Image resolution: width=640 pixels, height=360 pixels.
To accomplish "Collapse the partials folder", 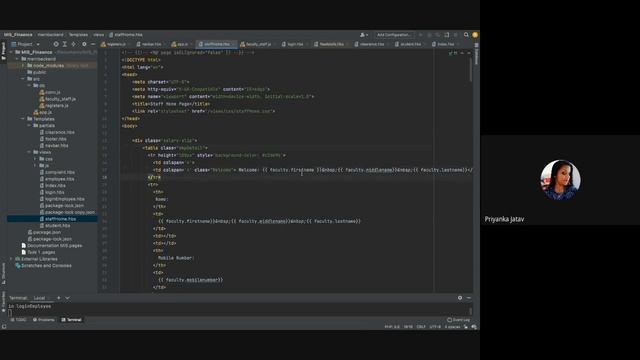I will pos(29,126).
